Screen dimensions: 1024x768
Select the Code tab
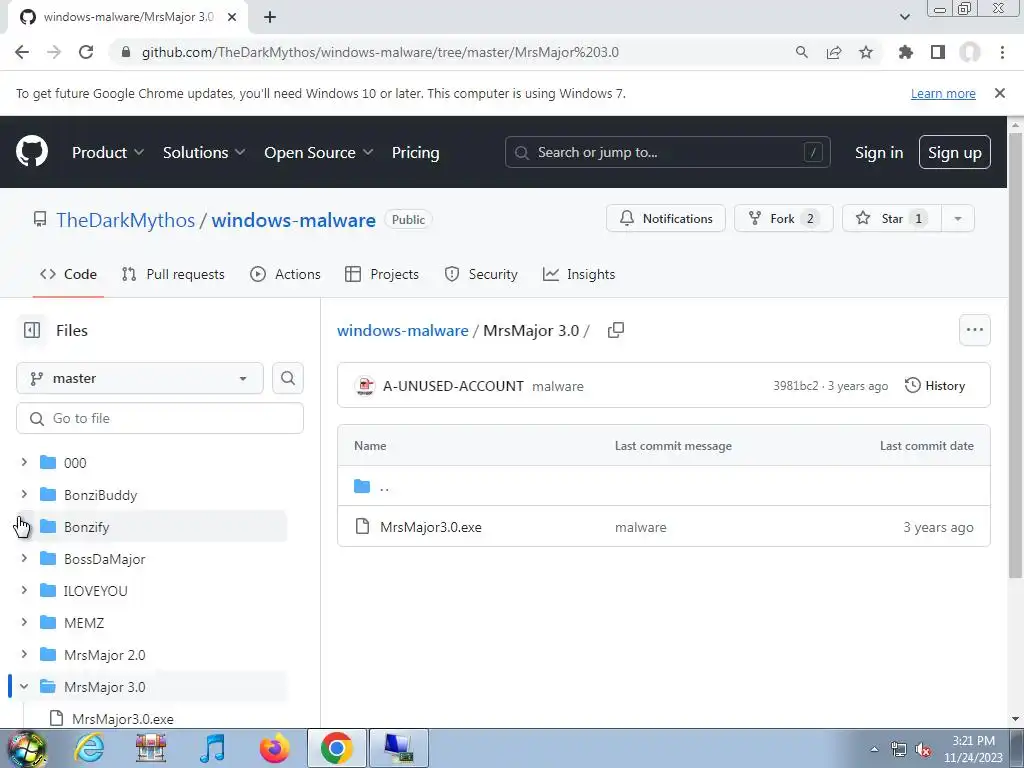coord(69,274)
